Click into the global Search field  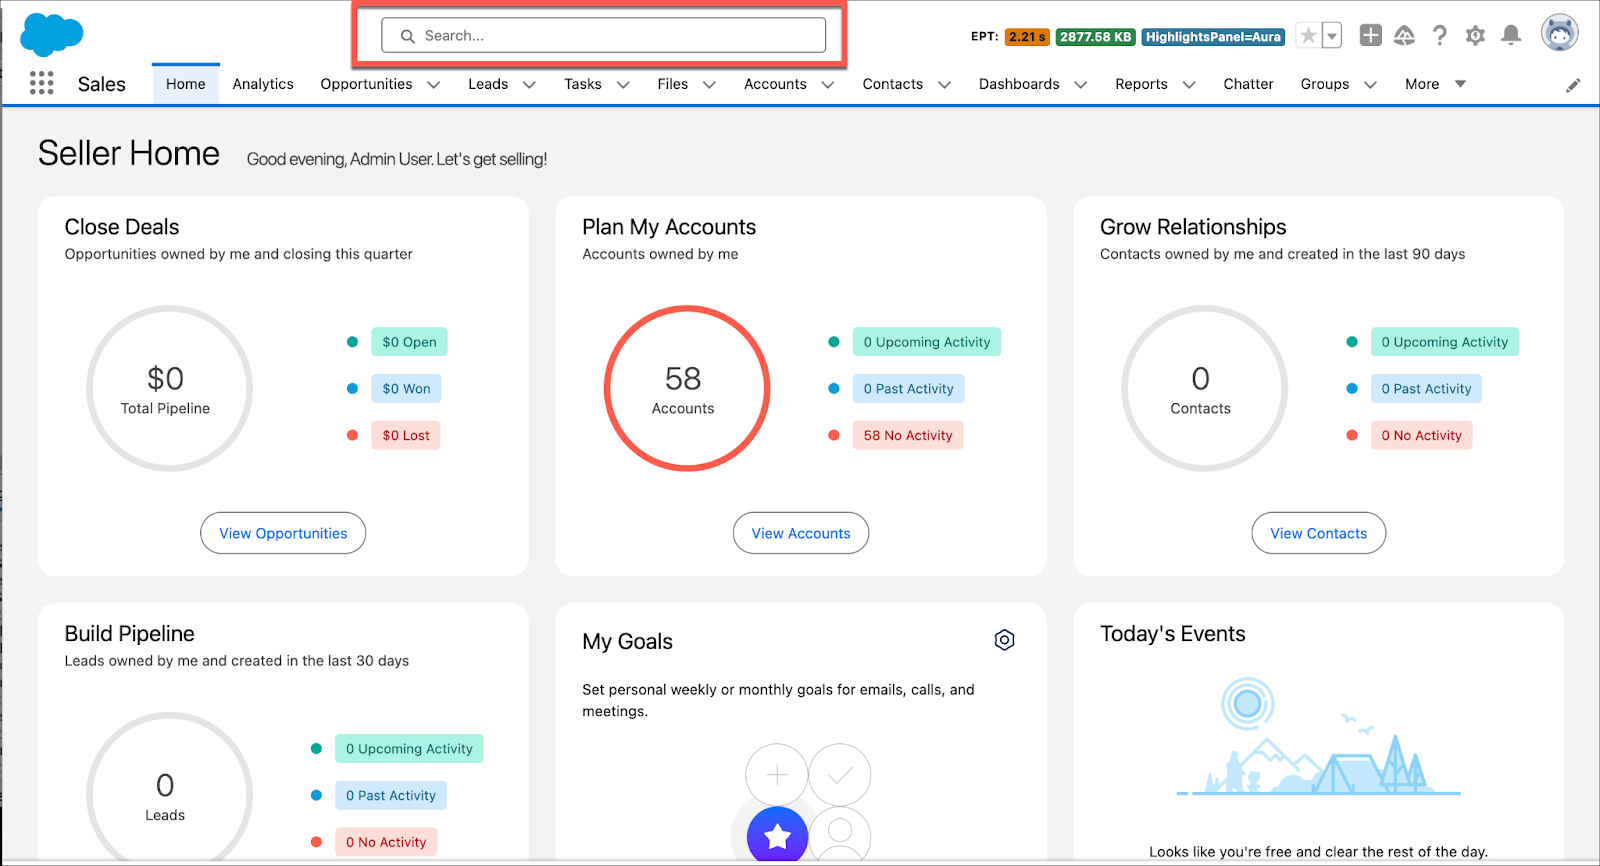pyautogui.click(x=603, y=35)
